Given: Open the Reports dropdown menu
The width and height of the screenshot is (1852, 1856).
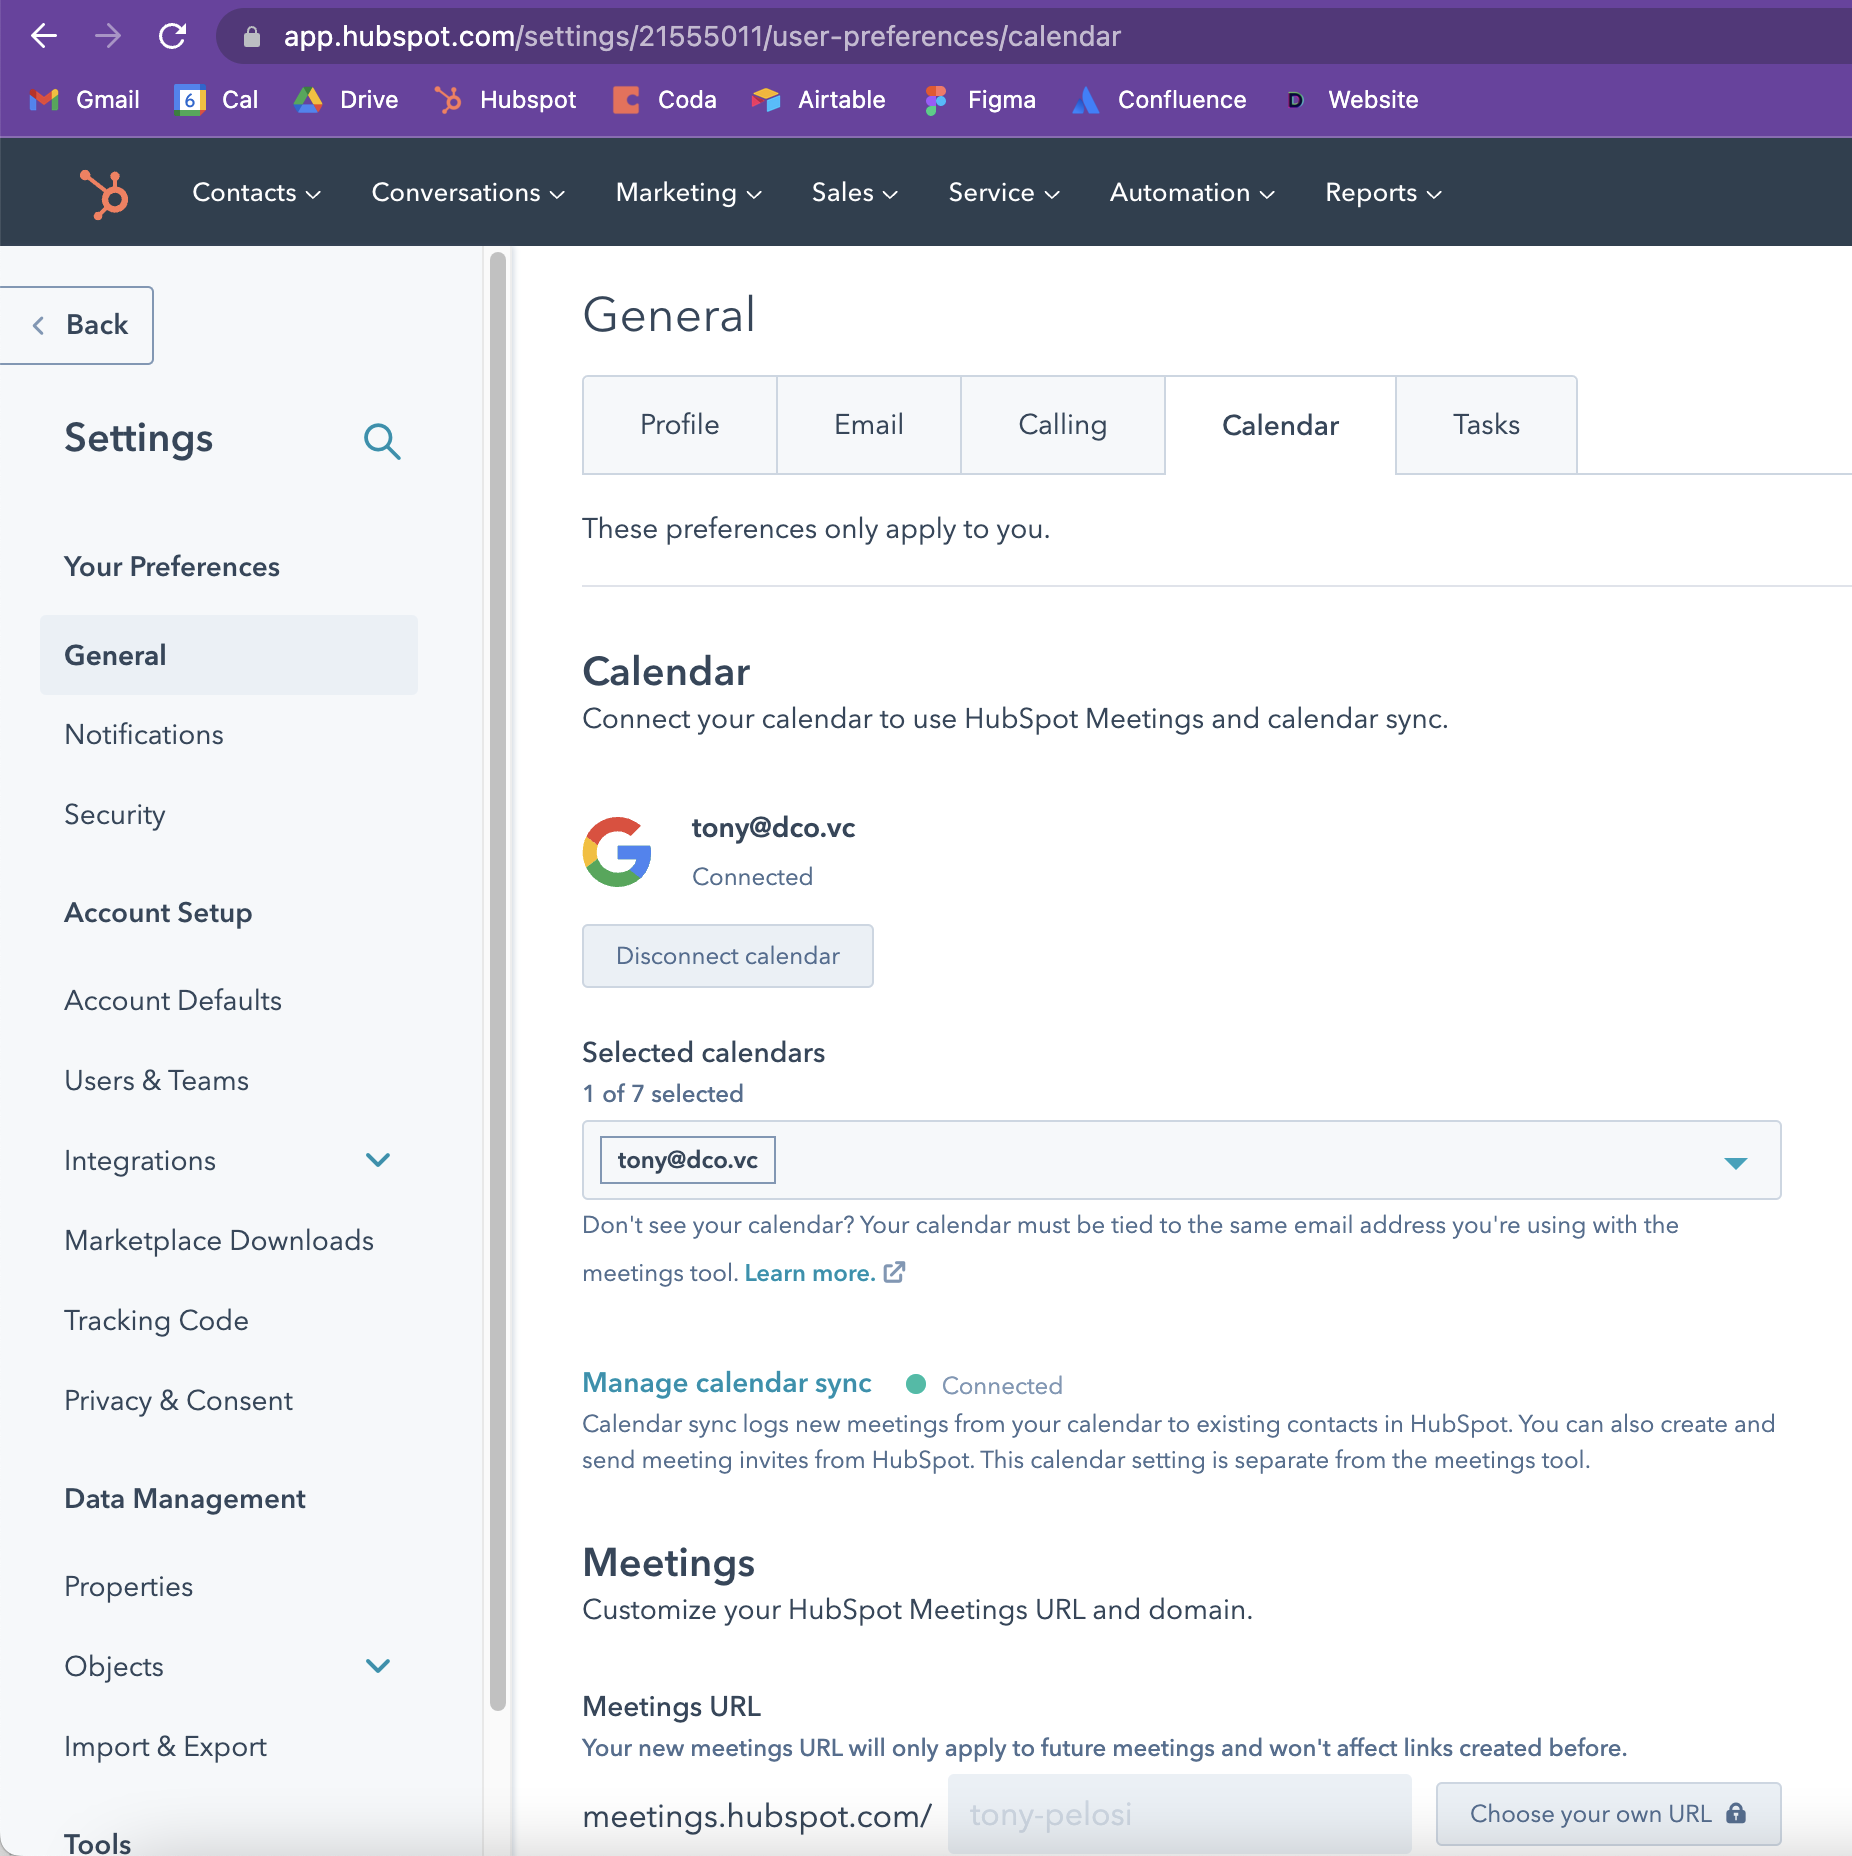Looking at the screenshot, I should click(x=1383, y=192).
